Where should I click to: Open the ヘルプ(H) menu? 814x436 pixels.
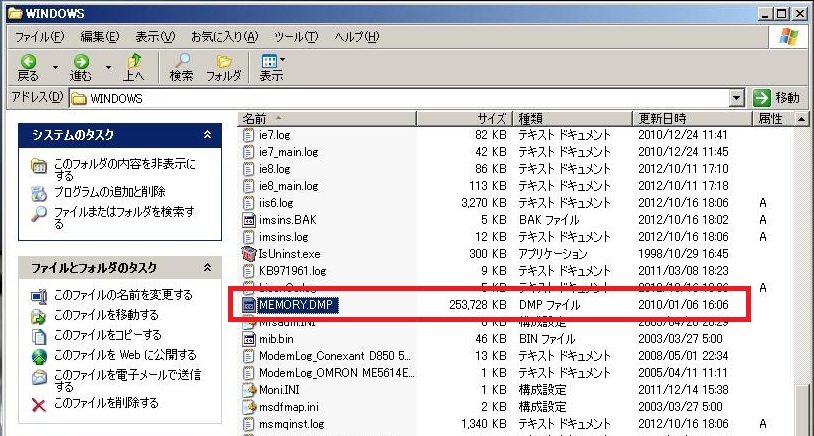[357, 37]
